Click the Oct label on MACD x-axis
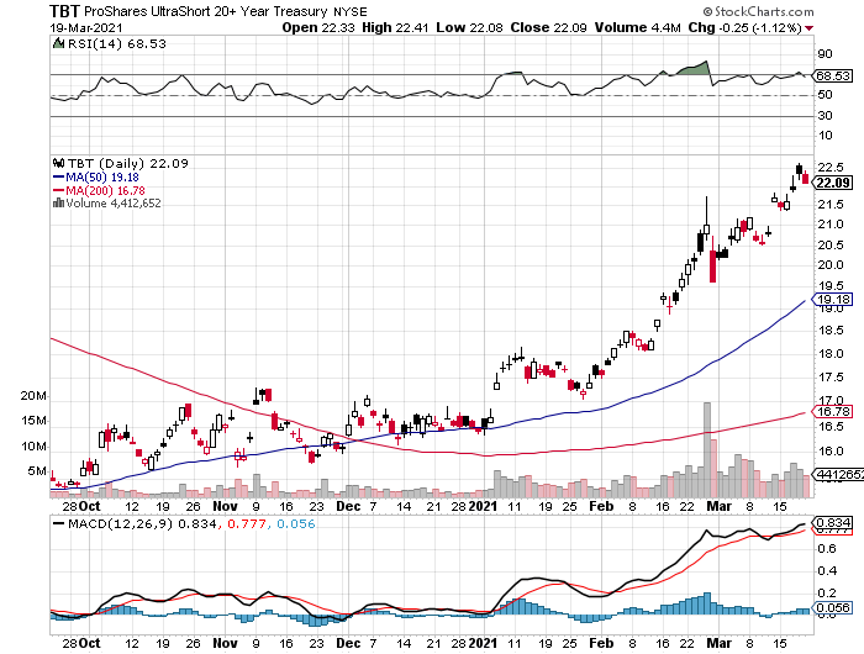Screen dimensions: 864x654 (x=89, y=643)
